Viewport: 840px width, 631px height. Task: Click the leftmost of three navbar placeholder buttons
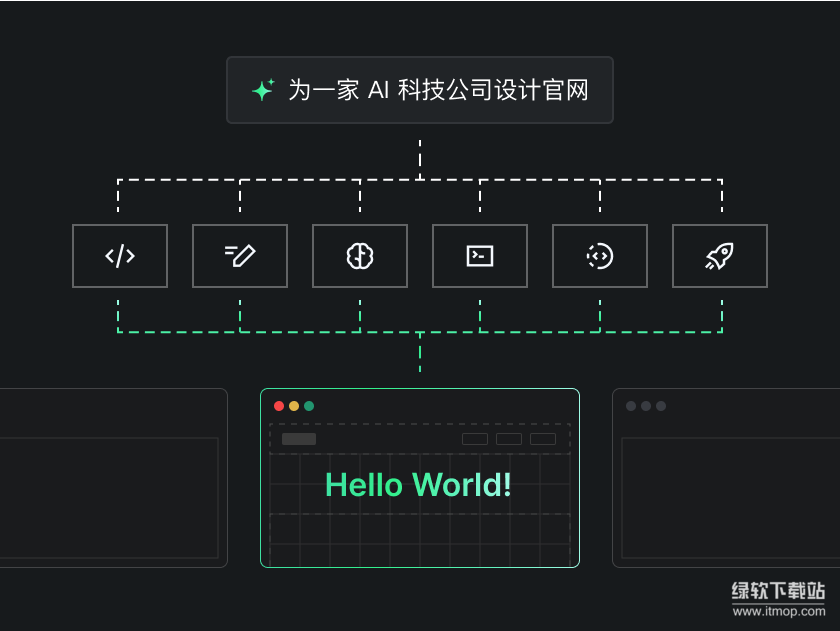click(475, 439)
